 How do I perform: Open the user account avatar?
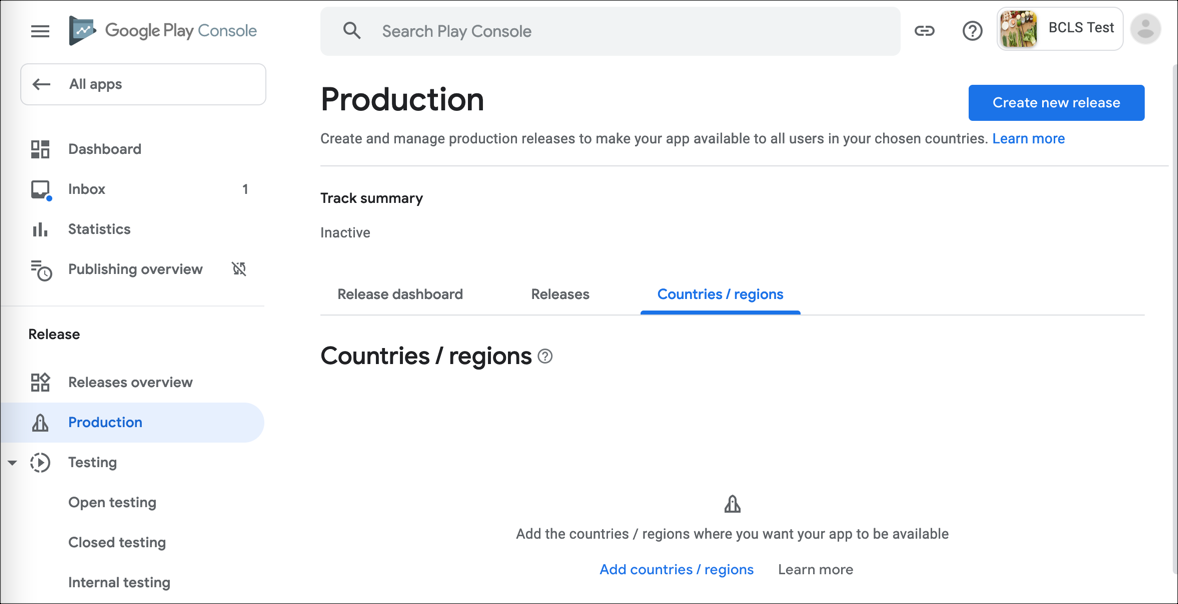1146,29
